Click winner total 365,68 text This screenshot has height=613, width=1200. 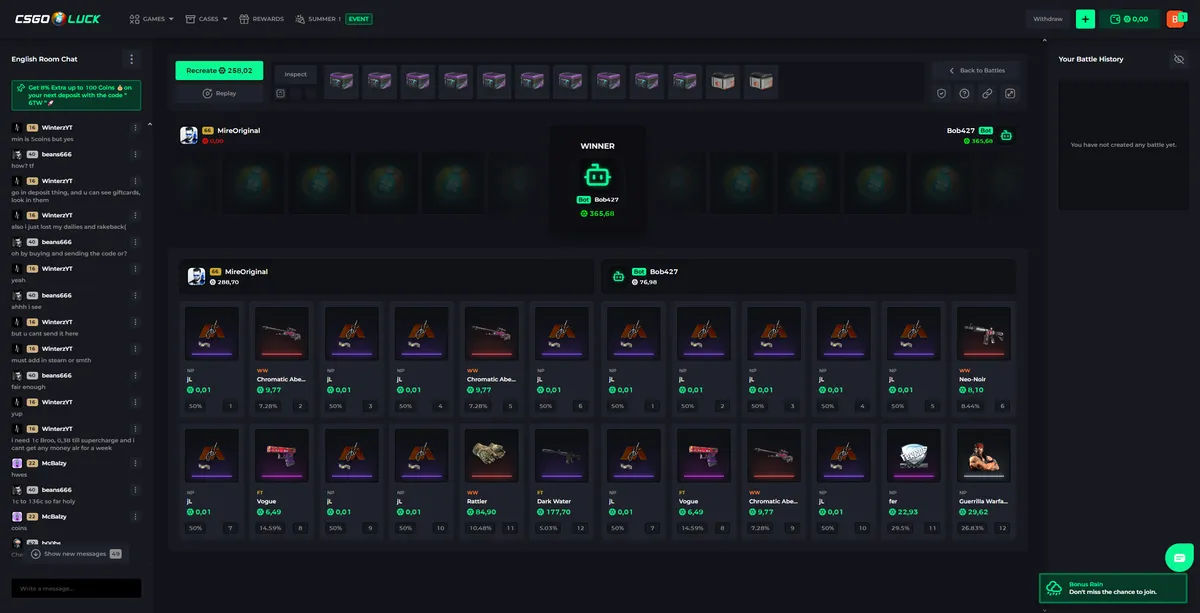click(597, 214)
